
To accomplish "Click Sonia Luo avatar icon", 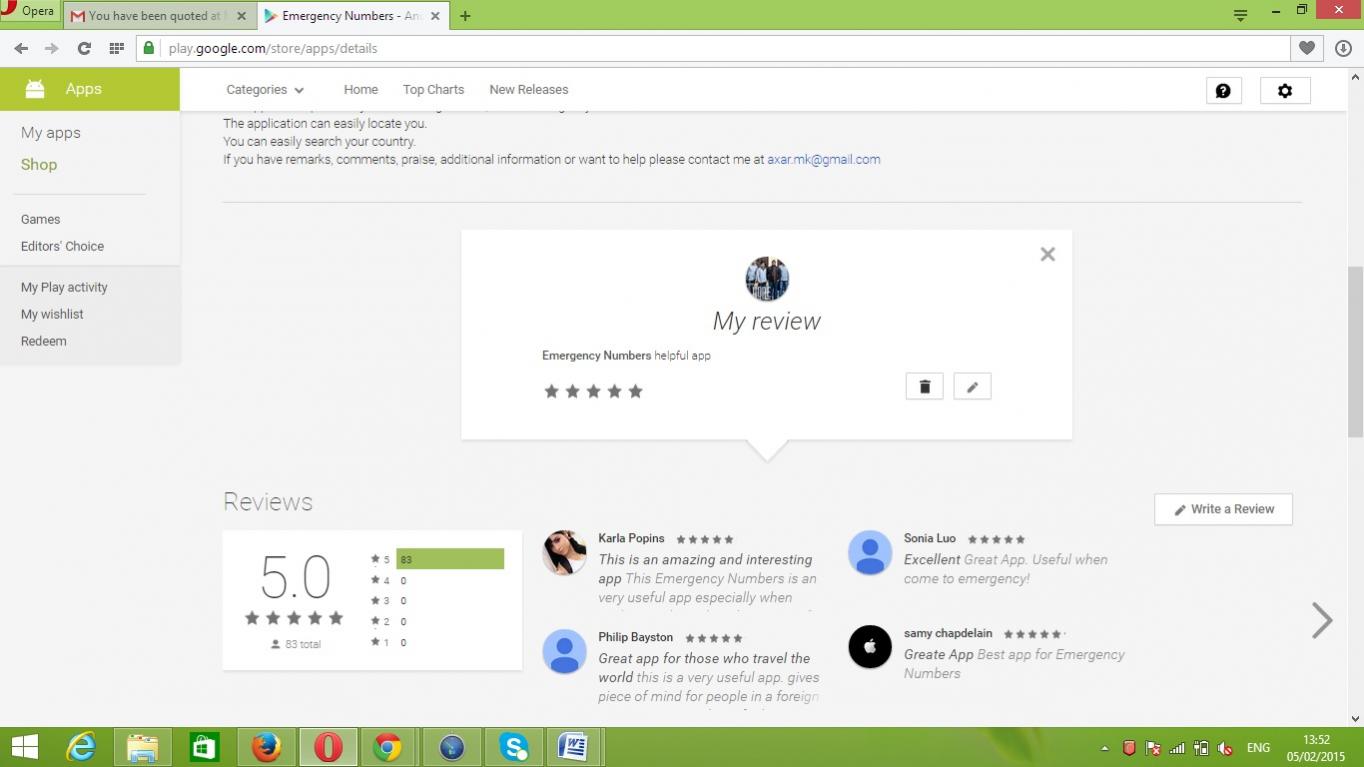I will [870, 552].
